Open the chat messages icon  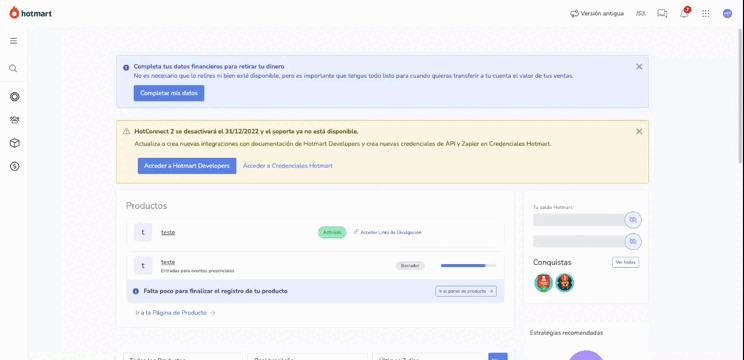pyautogui.click(x=662, y=14)
